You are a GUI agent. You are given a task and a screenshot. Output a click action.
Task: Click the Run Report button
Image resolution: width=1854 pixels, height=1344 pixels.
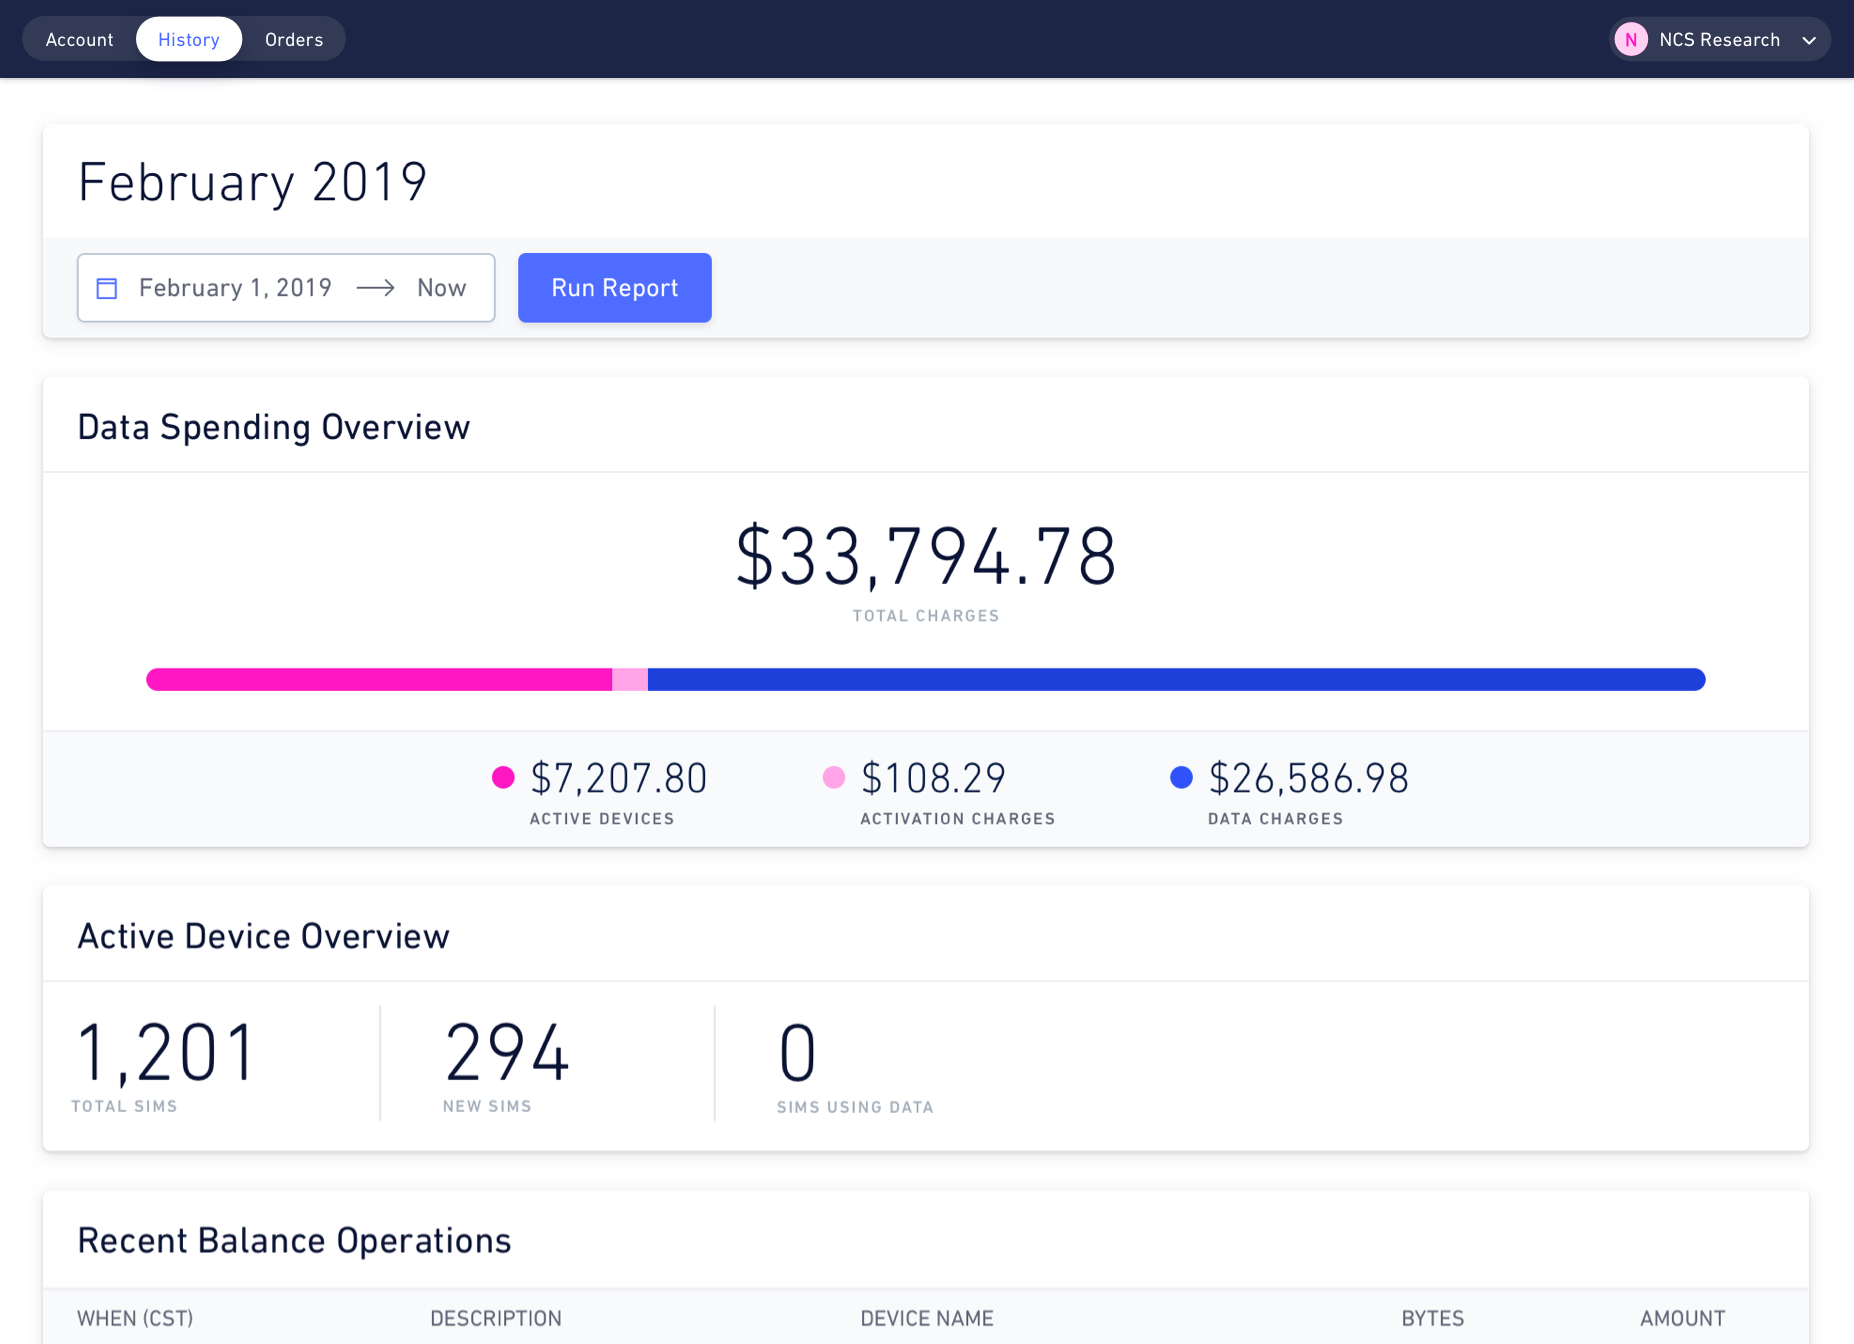(614, 287)
